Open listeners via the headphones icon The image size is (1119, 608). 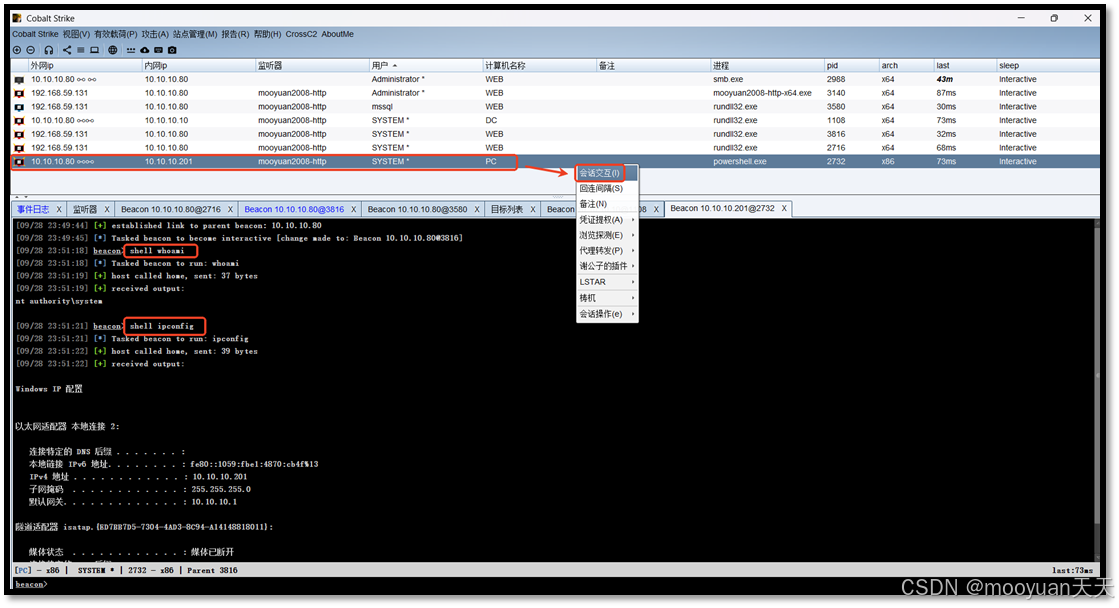pyautogui.click(x=49, y=50)
